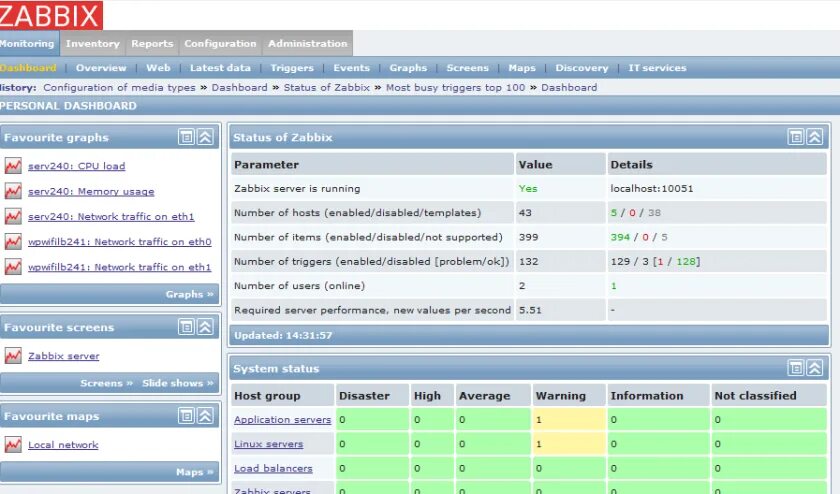Open serv240: Network traffic on eth1 link
The height and width of the screenshot is (494, 840).
click(111, 216)
